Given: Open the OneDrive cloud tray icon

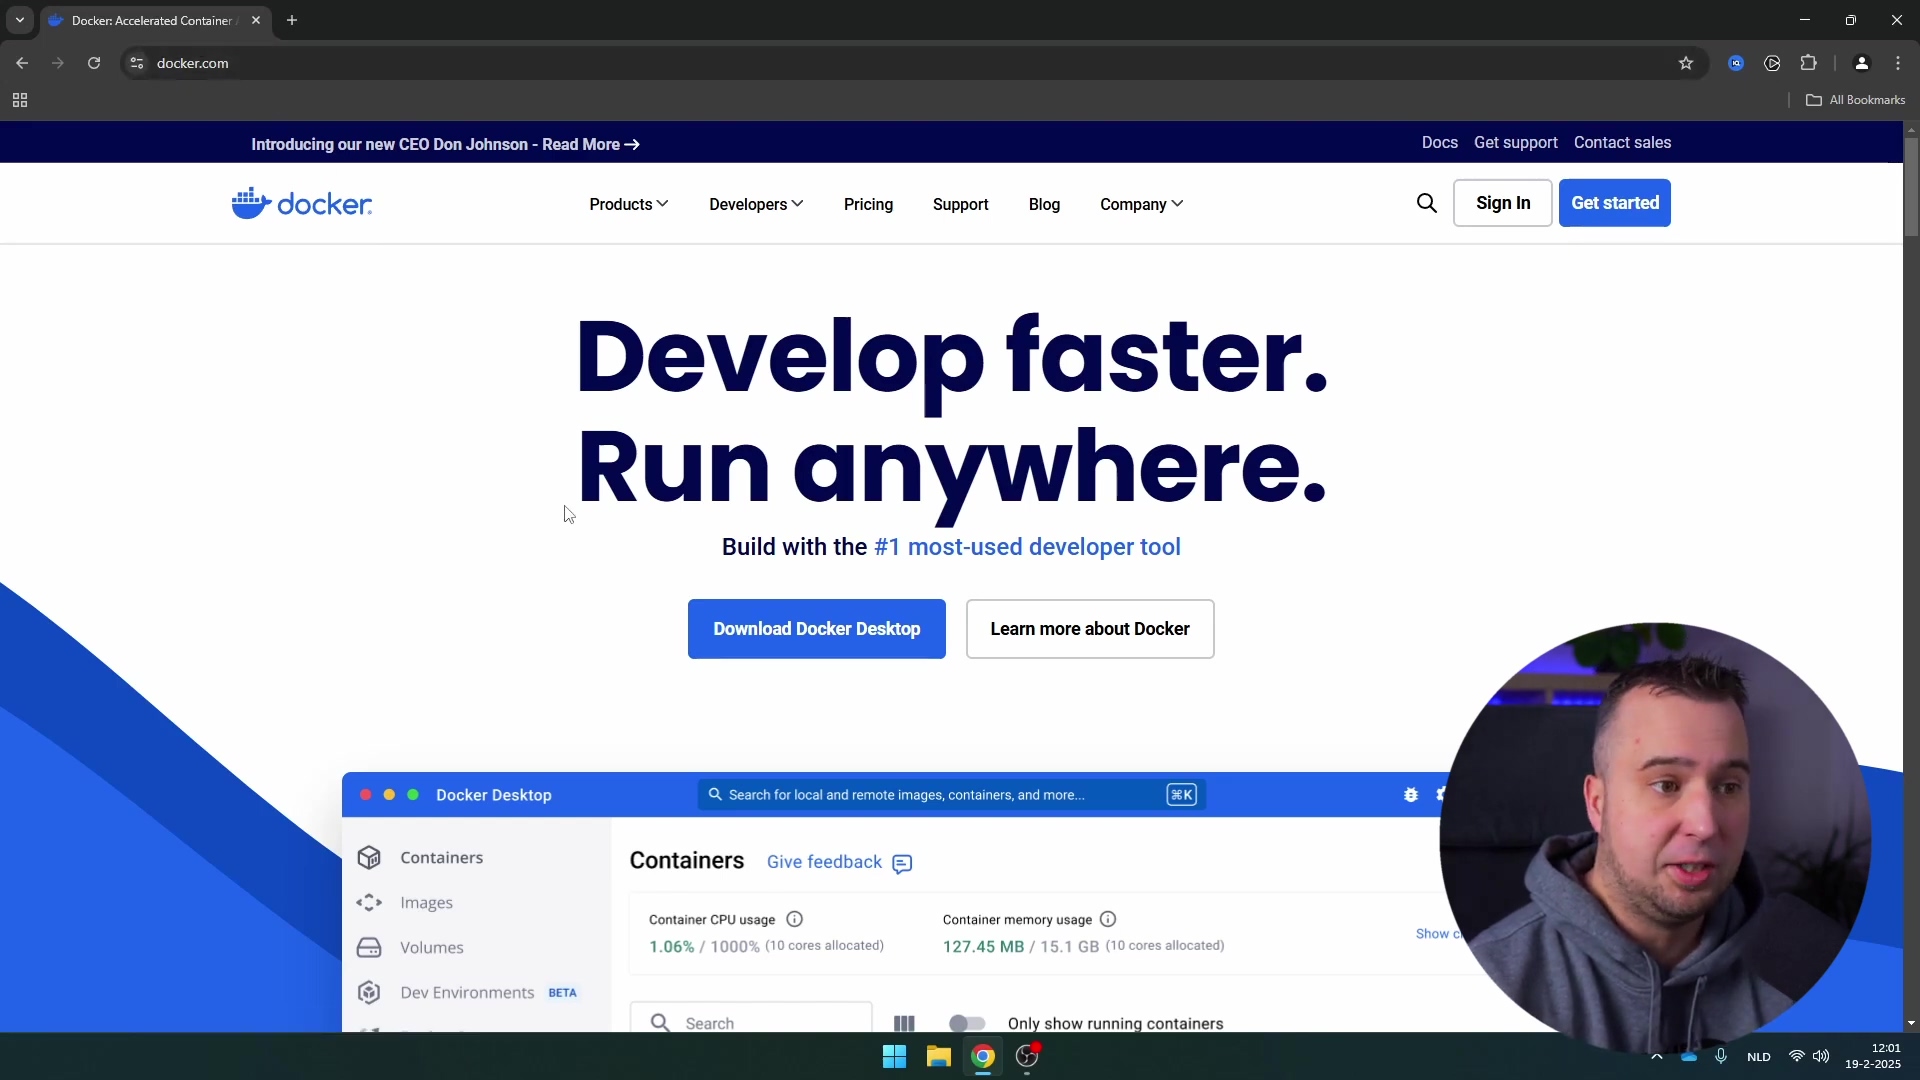Looking at the screenshot, I should (1689, 1057).
